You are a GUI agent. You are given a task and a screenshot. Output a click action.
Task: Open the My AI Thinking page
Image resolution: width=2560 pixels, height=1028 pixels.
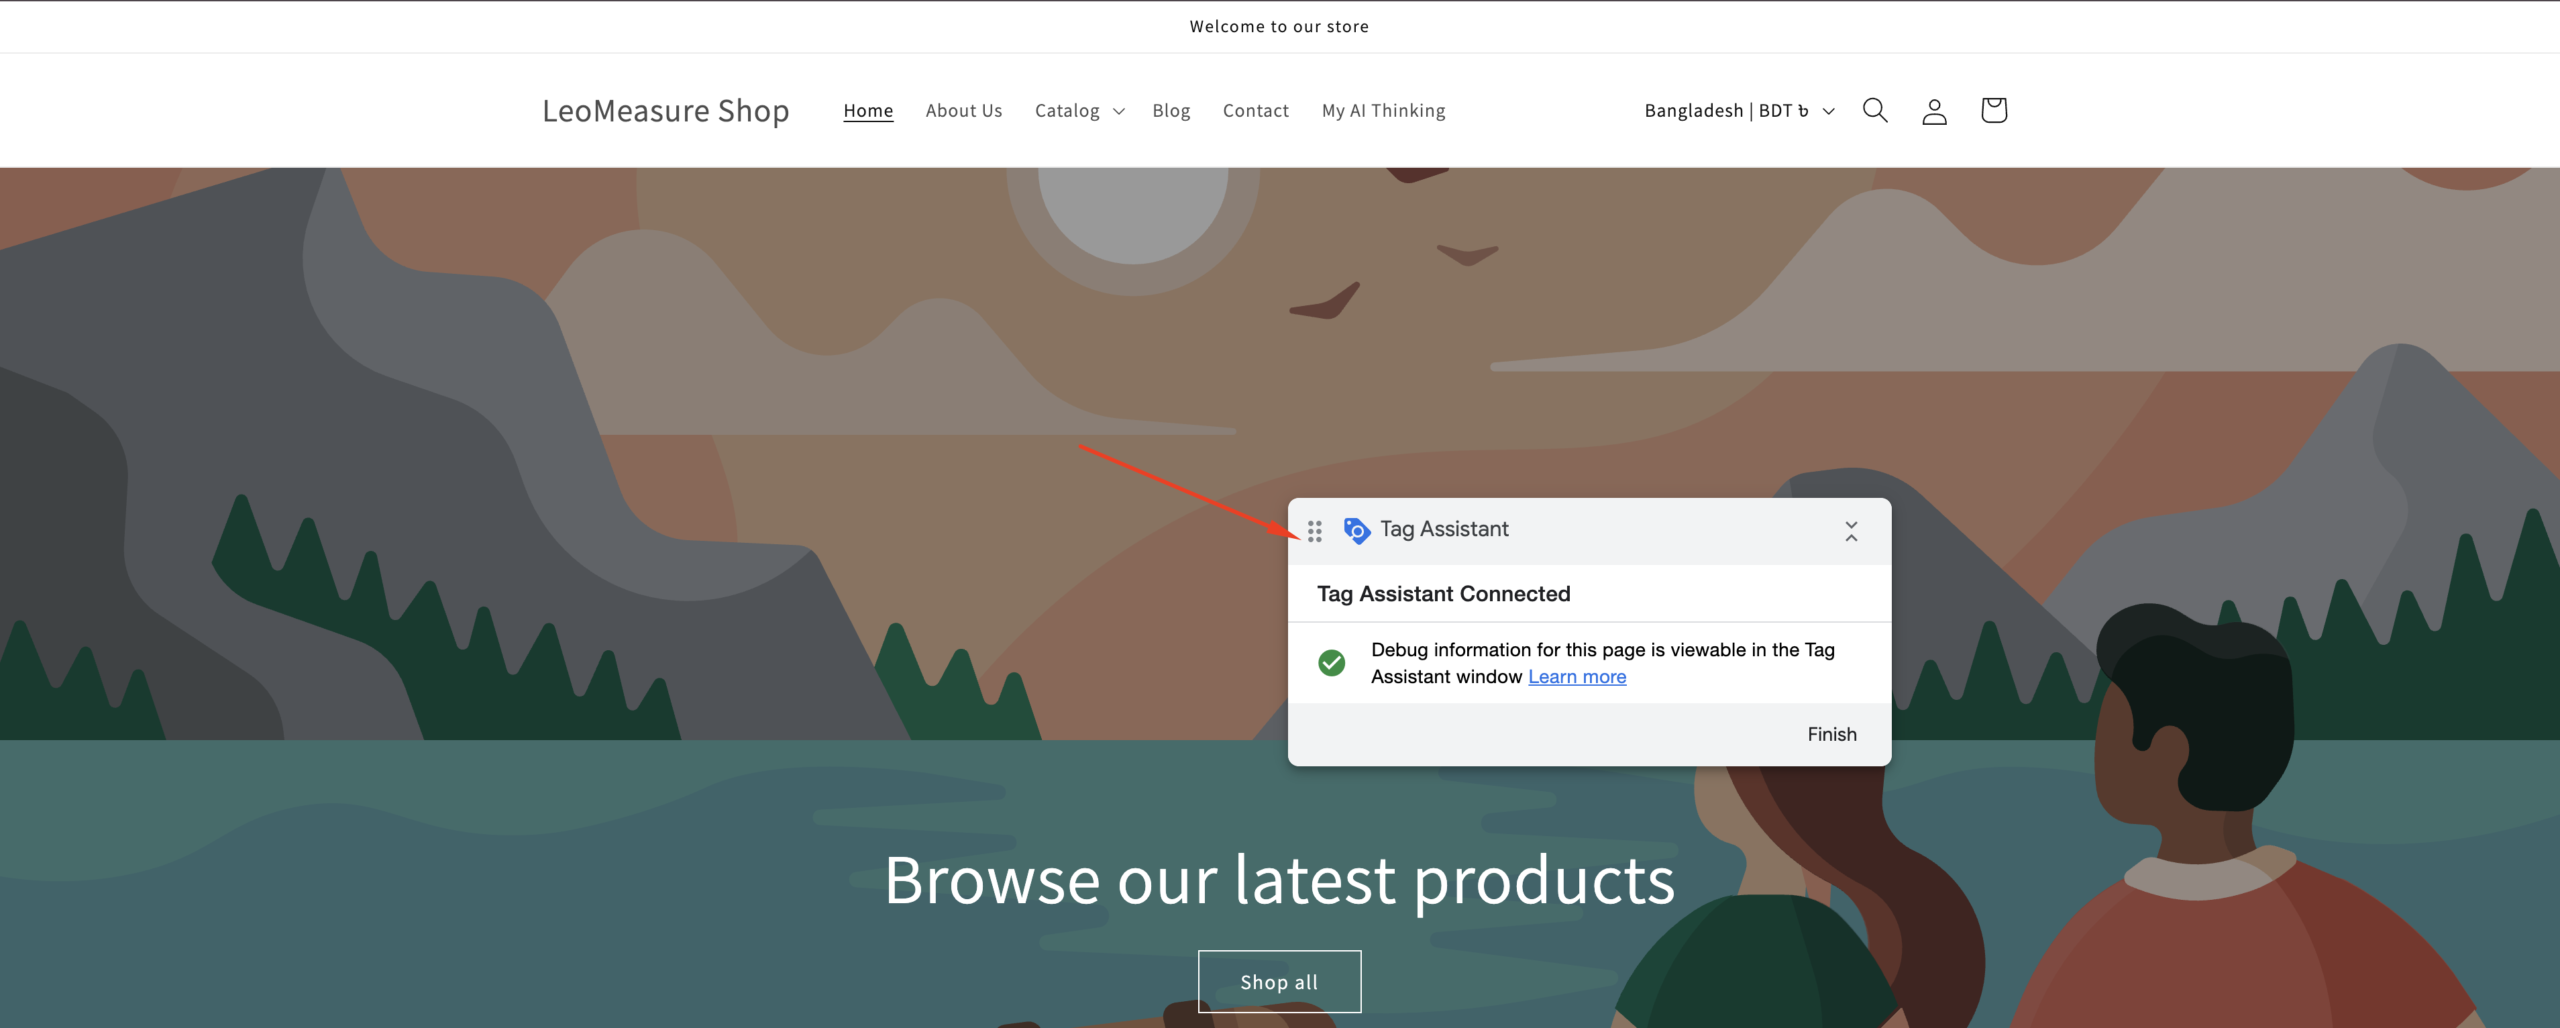pyautogui.click(x=1384, y=111)
